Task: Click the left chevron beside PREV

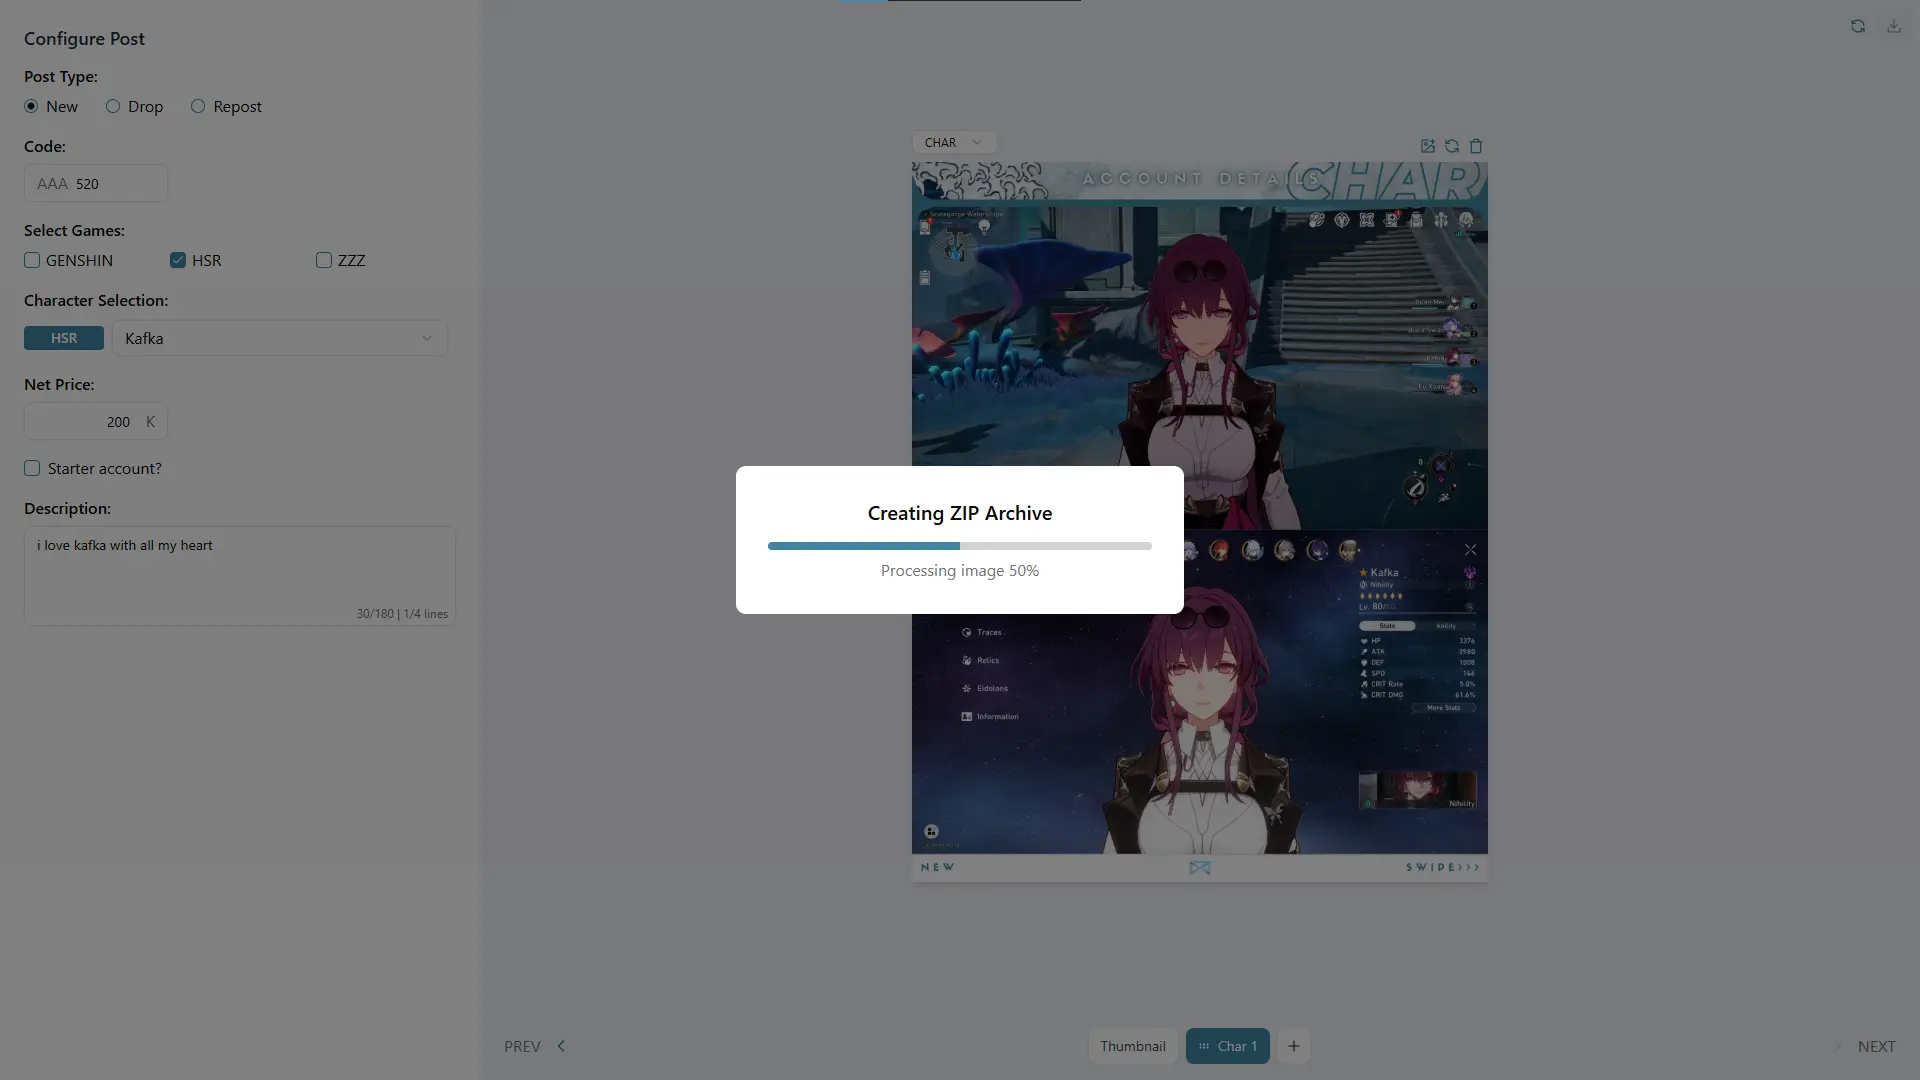Action: 561,1046
